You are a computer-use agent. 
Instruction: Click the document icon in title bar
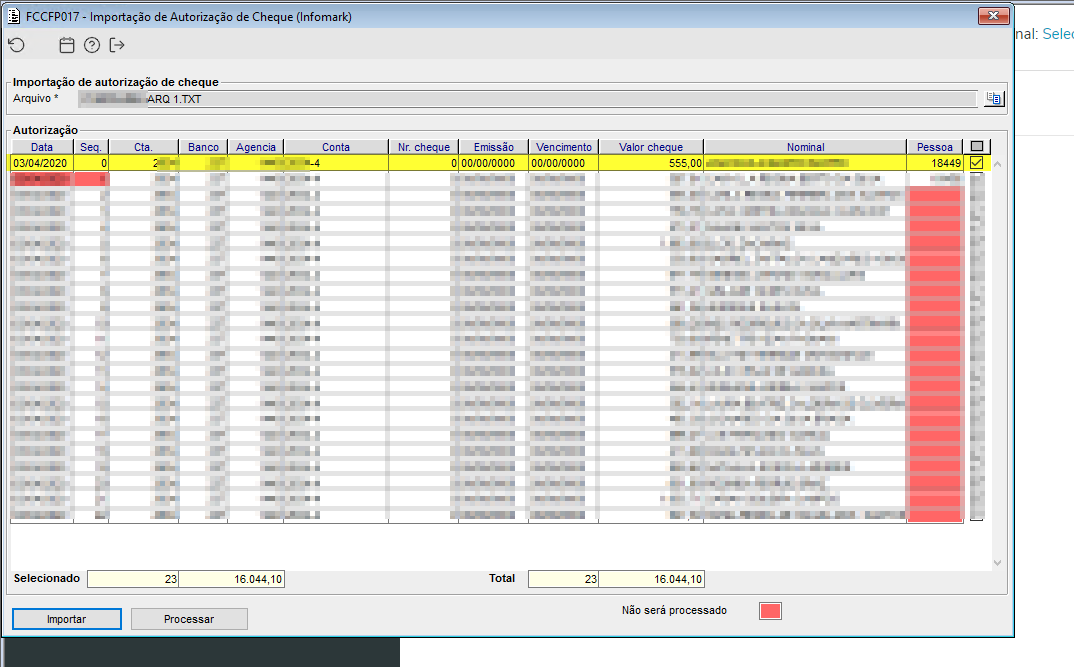click(x=14, y=16)
